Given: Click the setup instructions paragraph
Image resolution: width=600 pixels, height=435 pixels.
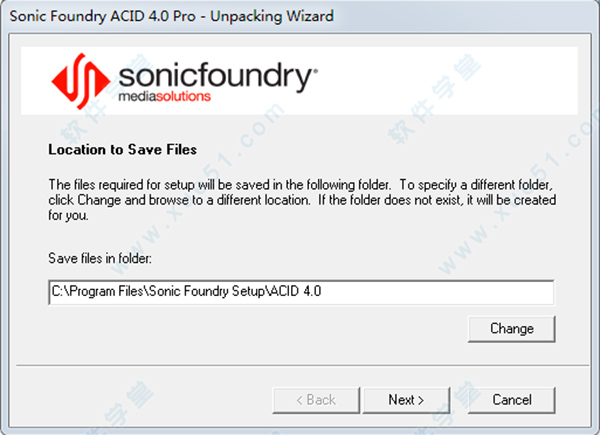Looking at the screenshot, I should click(x=300, y=200).
